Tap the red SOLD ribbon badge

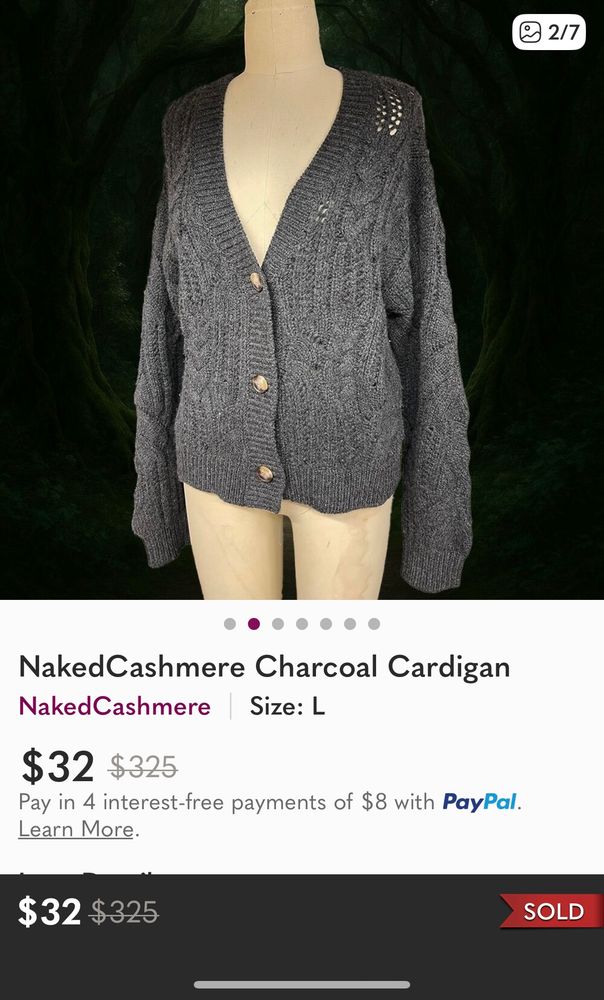point(552,911)
